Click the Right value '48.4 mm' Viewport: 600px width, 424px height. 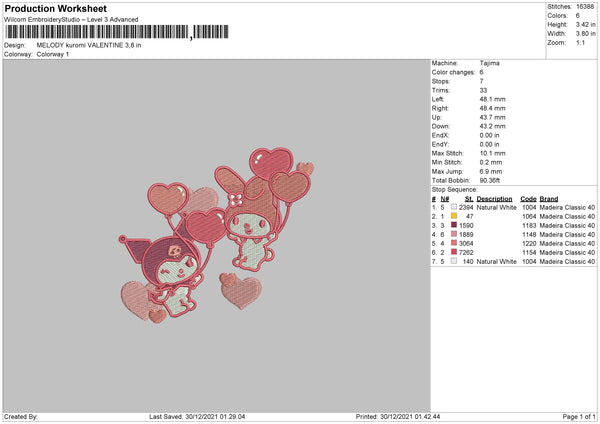492,108
